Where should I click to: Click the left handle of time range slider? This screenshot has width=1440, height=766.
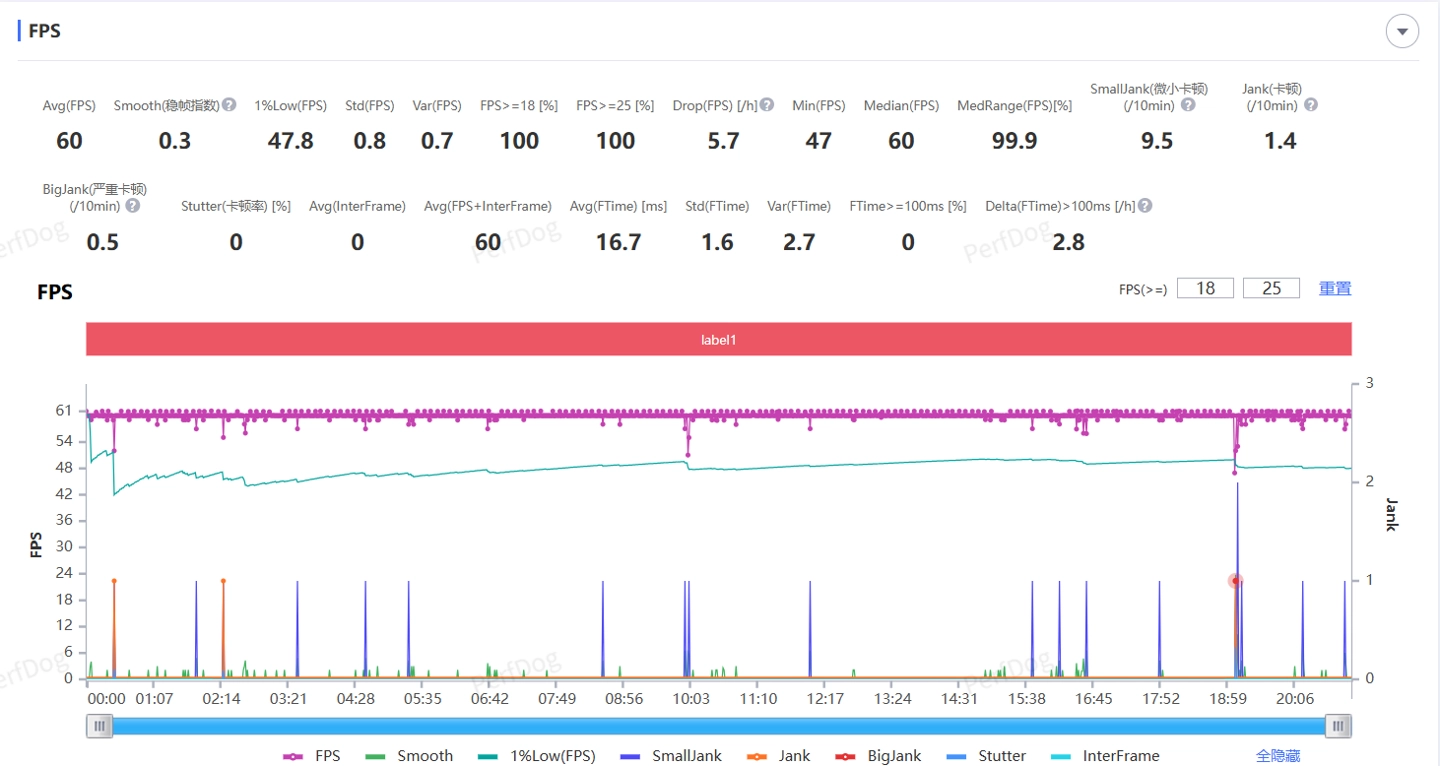99,727
